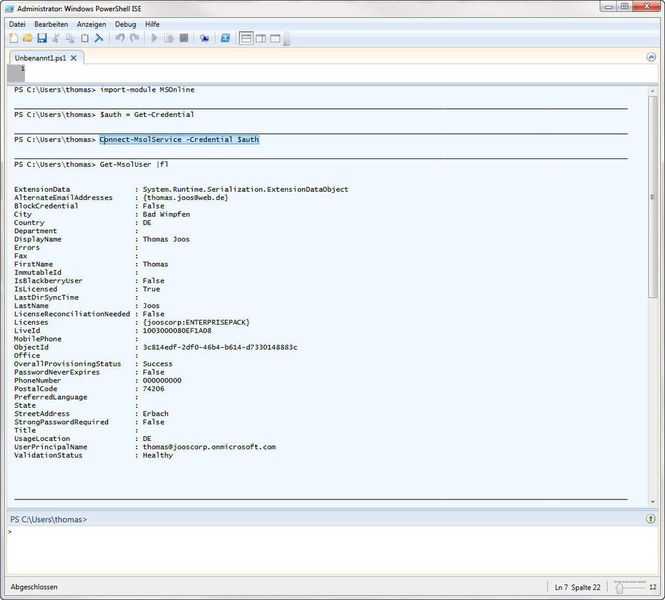
Task: Open the Hilfe menu
Action: [x=152, y=24]
